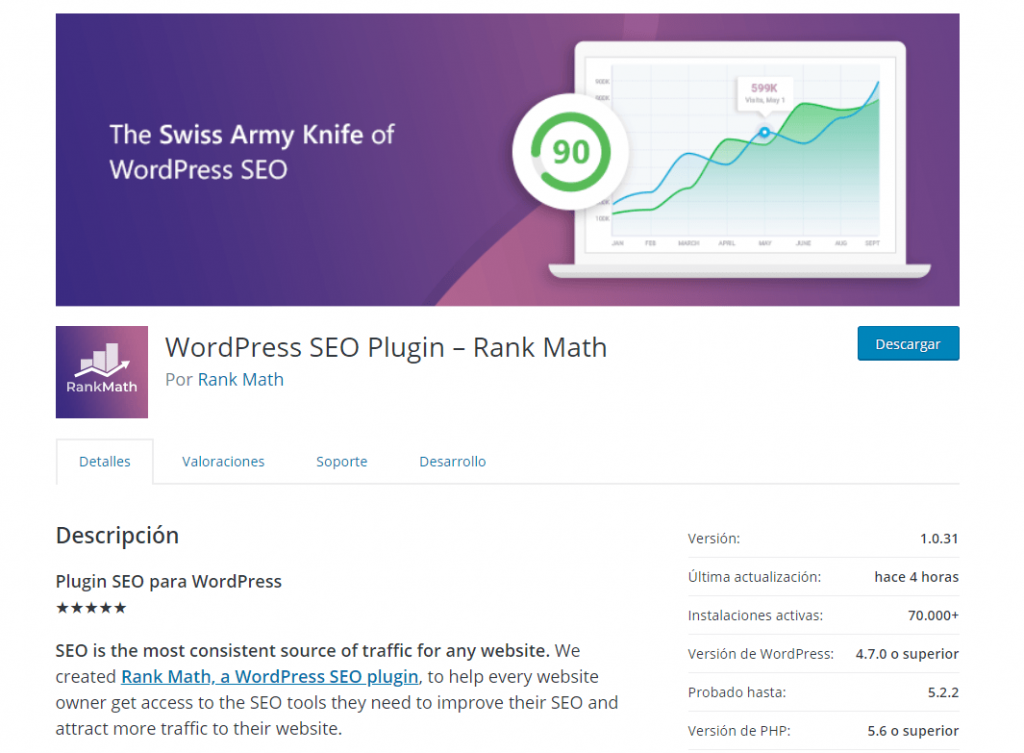Viewport: 1024px width, 753px height.
Task: Click the 'Versión de WordPress:' label
Action: pos(761,654)
